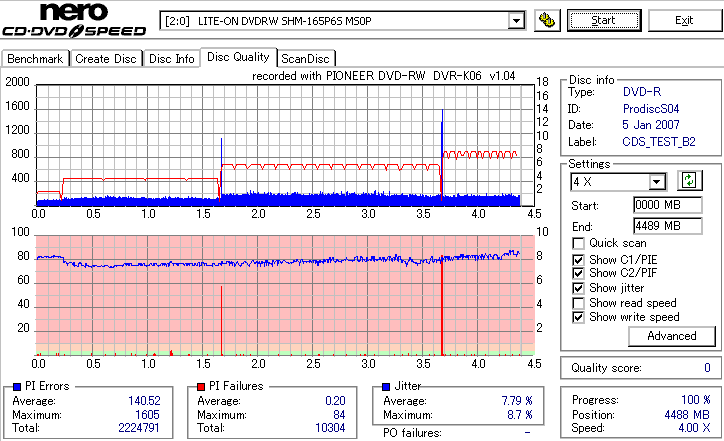Click the Speed value 4.00 X
Screen dimensions: 724x441
point(694,428)
